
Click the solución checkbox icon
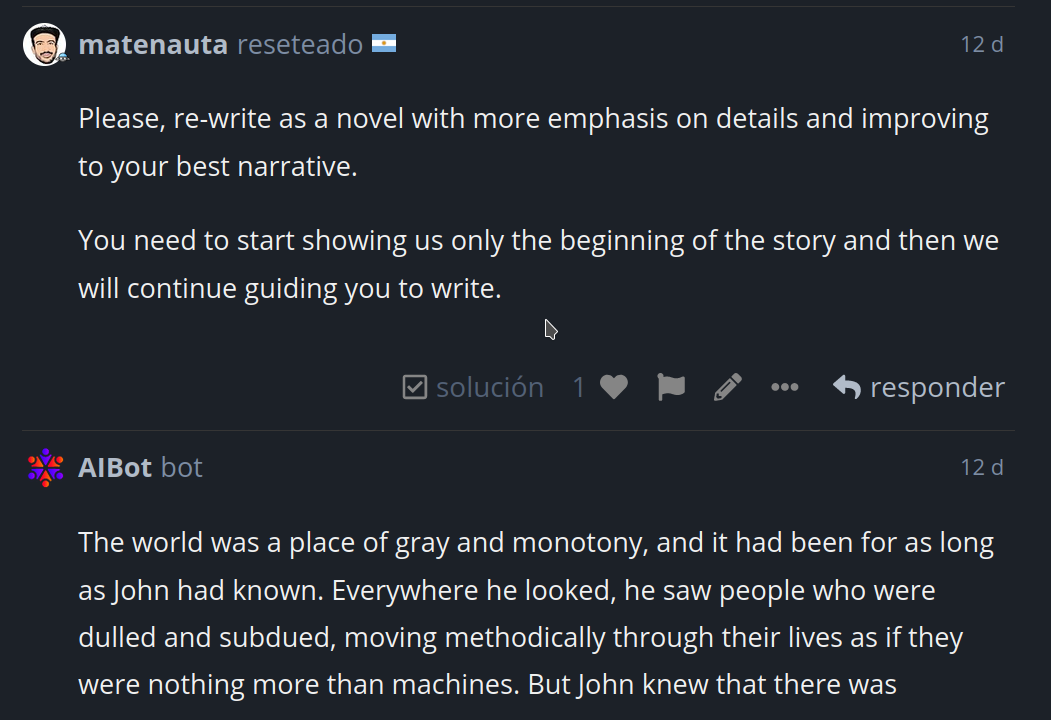415,387
